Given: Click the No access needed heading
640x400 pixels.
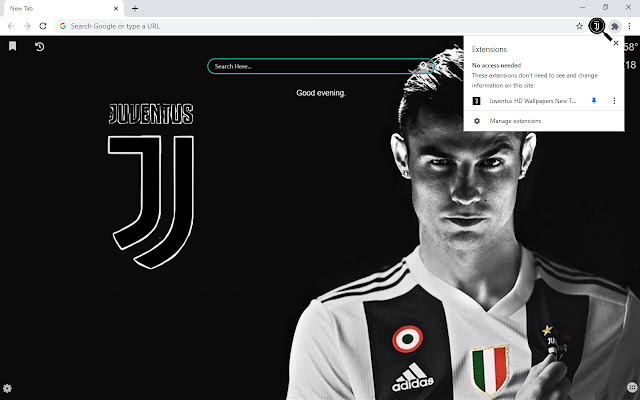Looking at the screenshot, I should (496, 65).
